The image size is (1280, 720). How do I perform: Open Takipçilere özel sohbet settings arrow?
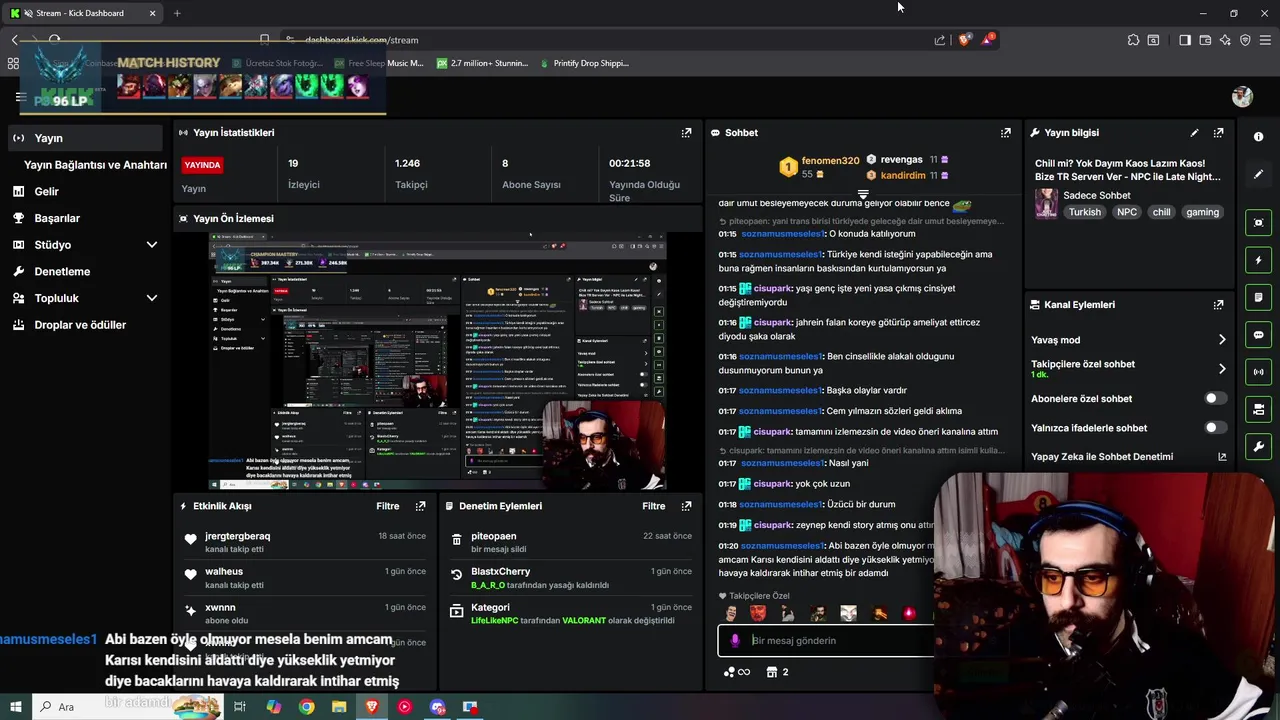1221,369
